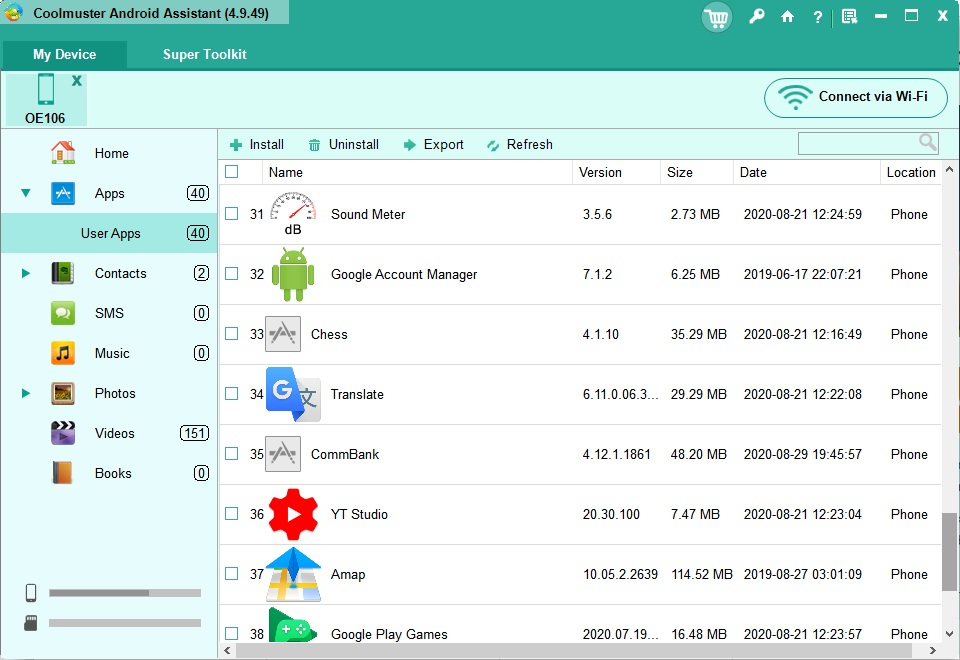
Task: Open the shopping cart purchase icon
Action: [x=716, y=17]
